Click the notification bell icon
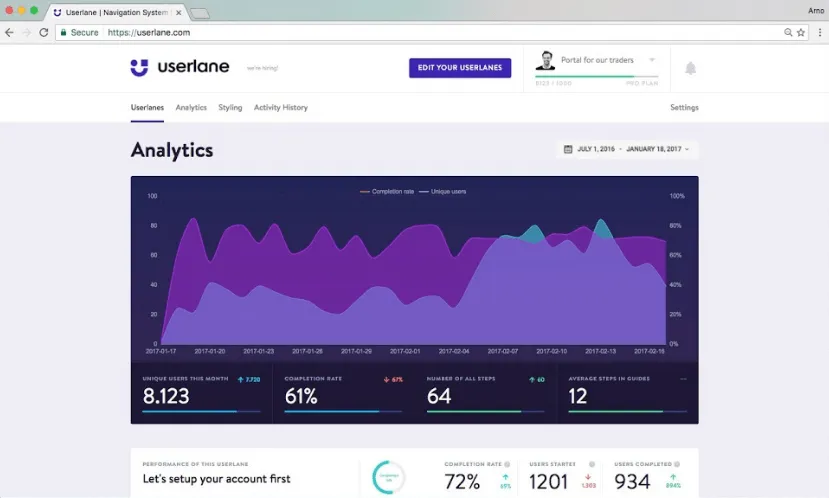 click(x=690, y=68)
